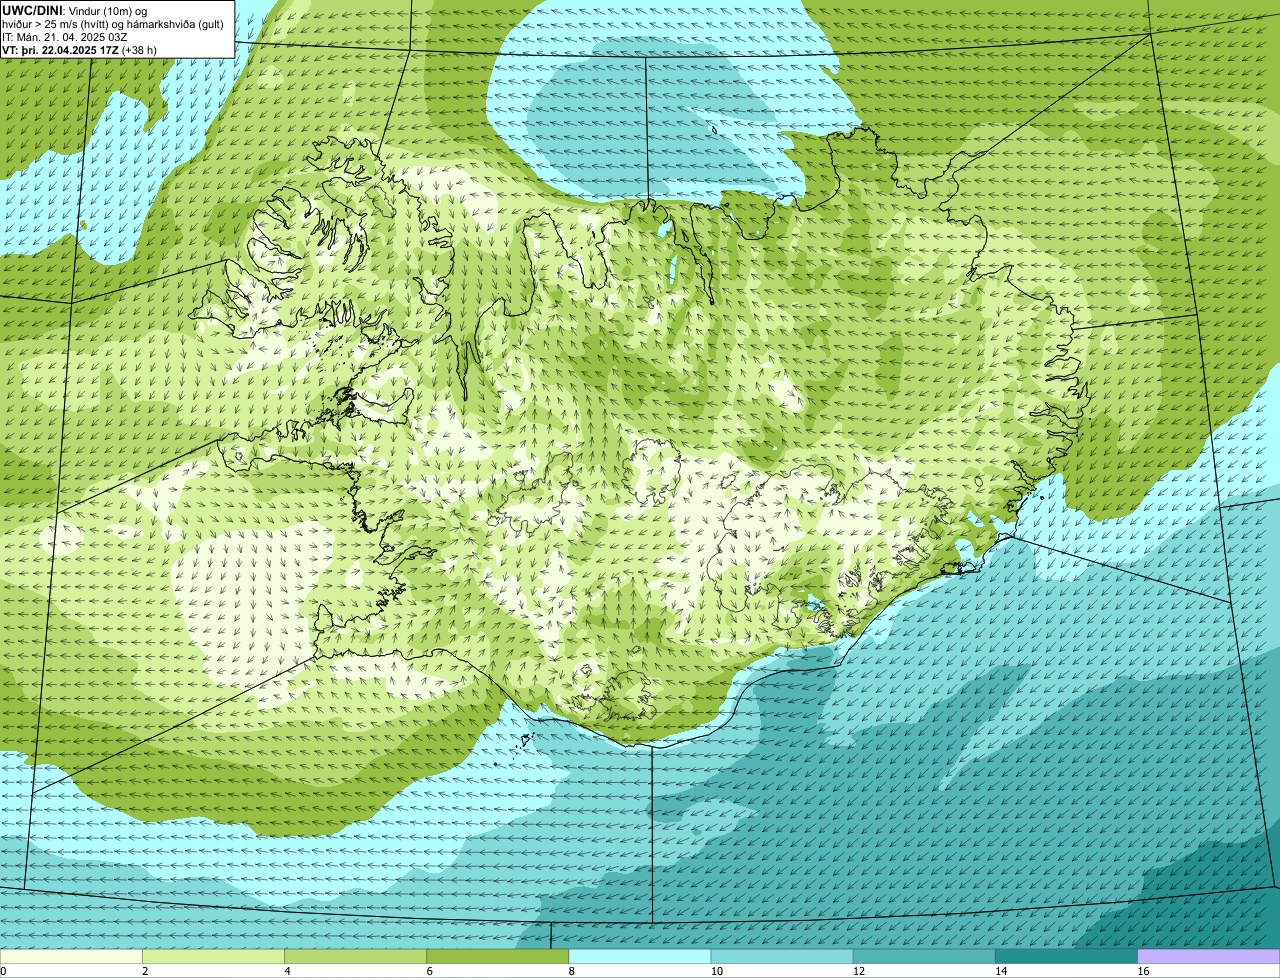Click the 8–10 m/s light cyan legend segment

tap(640, 956)
